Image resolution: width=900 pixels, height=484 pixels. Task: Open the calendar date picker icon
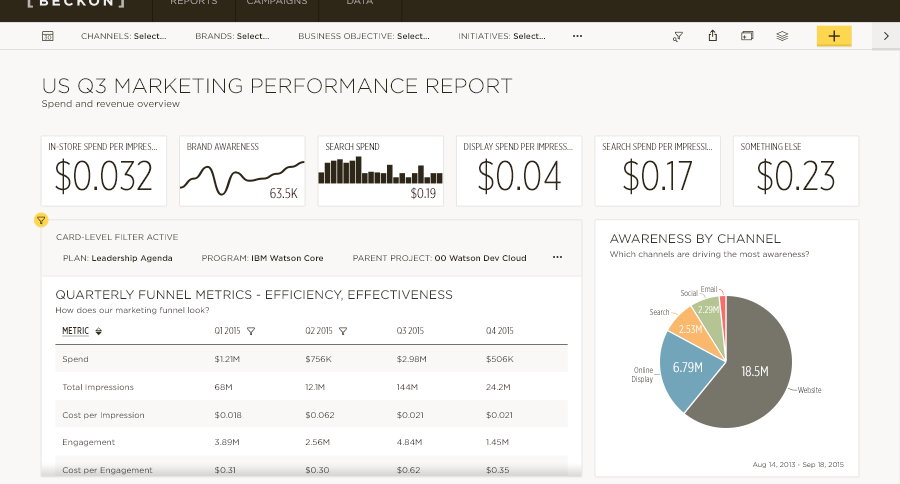pos(48,36)
